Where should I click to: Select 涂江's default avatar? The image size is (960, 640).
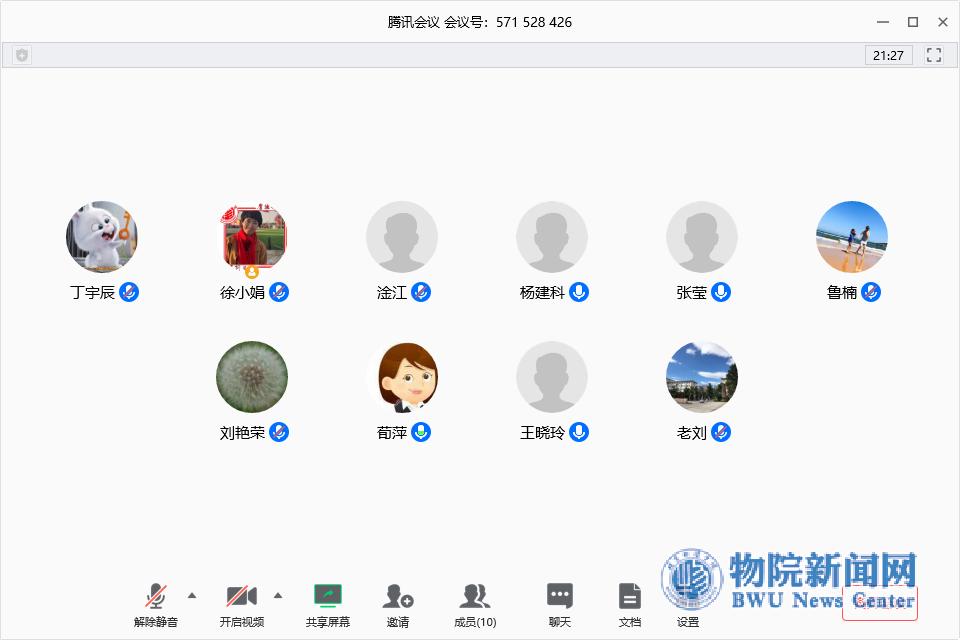402,237
